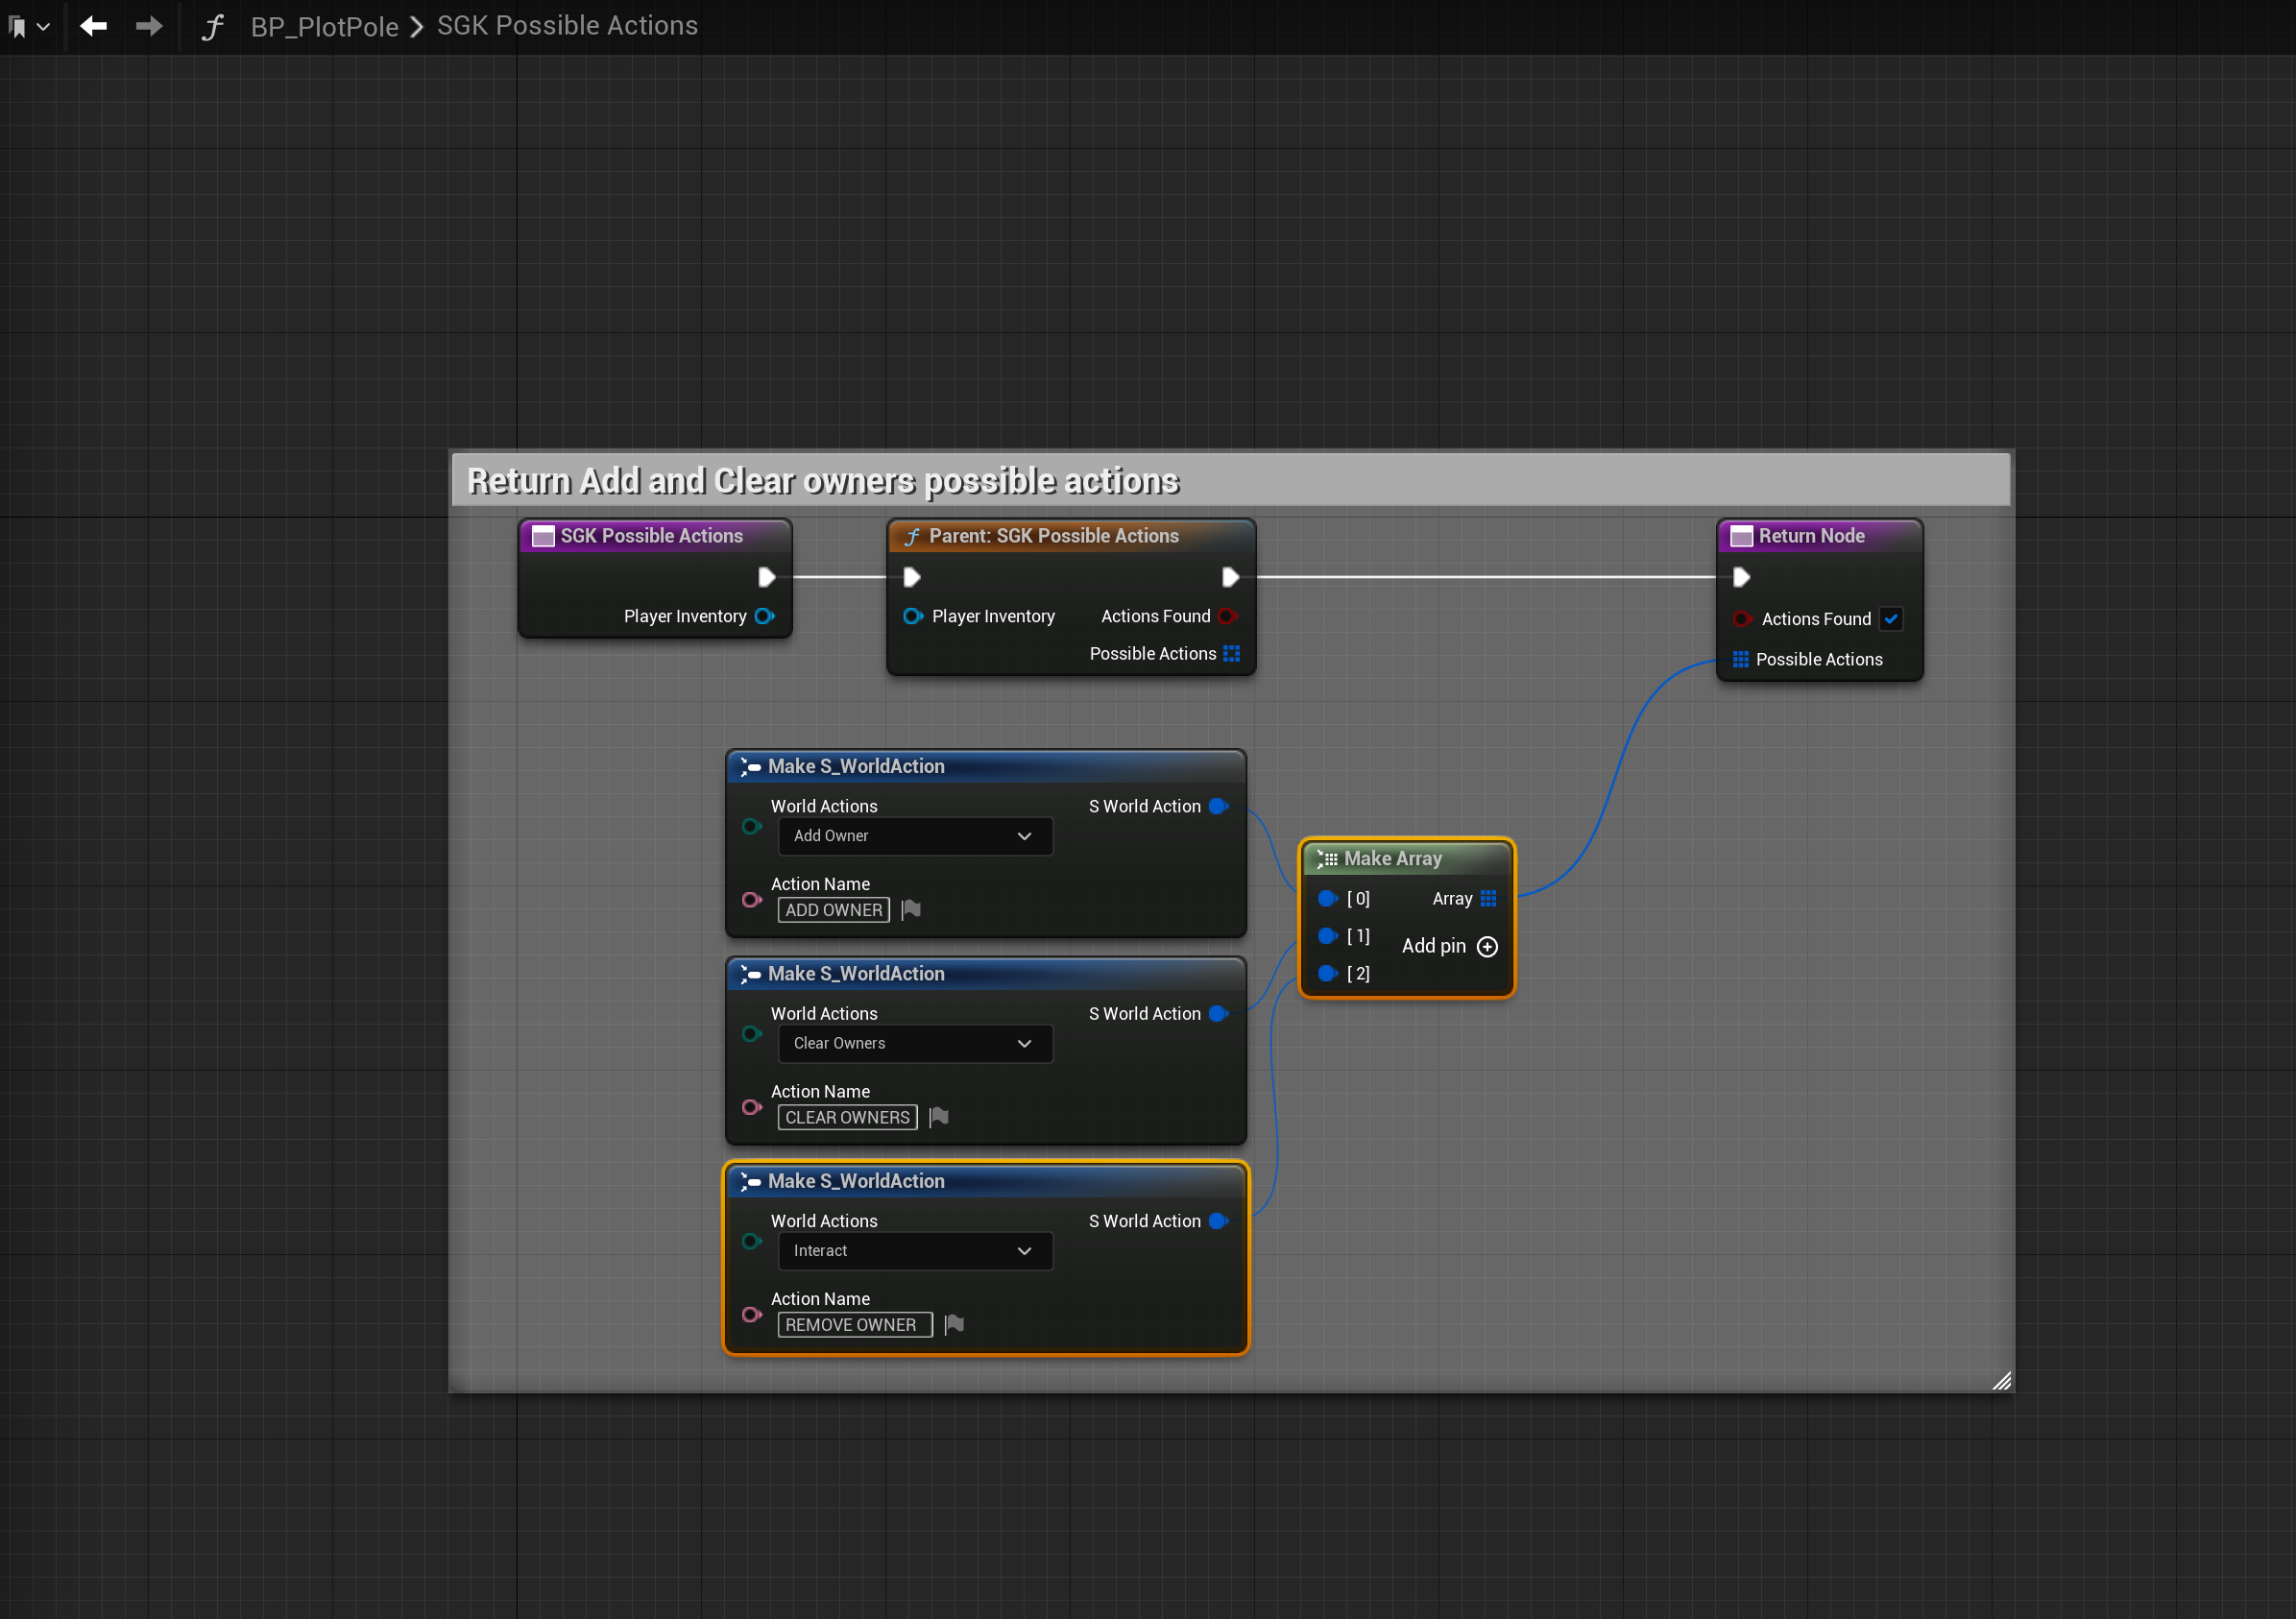Screen dimensions: 2296x1619
Task: Click SGK Possible Actions breadcrumb item
Action: [567, 26]
